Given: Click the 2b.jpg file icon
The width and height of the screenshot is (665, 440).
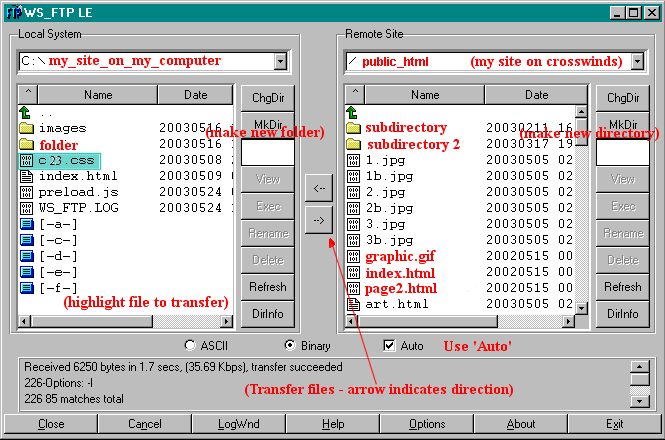Looking at the screenshot, I should pyautogui.click(x=353, y=208).
